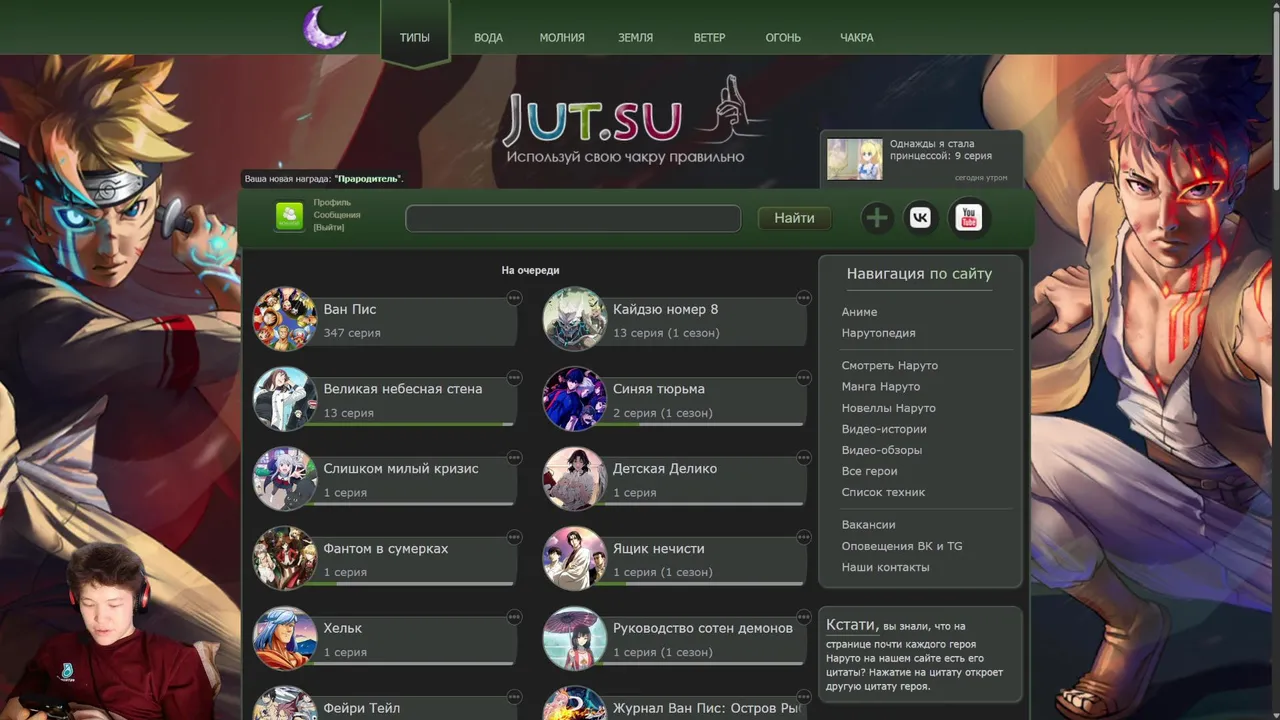Image resolution: width=1280 pixels, height=720 pixels.
Task: Open the Хельк round thumbnail
Action: [285, 638]
